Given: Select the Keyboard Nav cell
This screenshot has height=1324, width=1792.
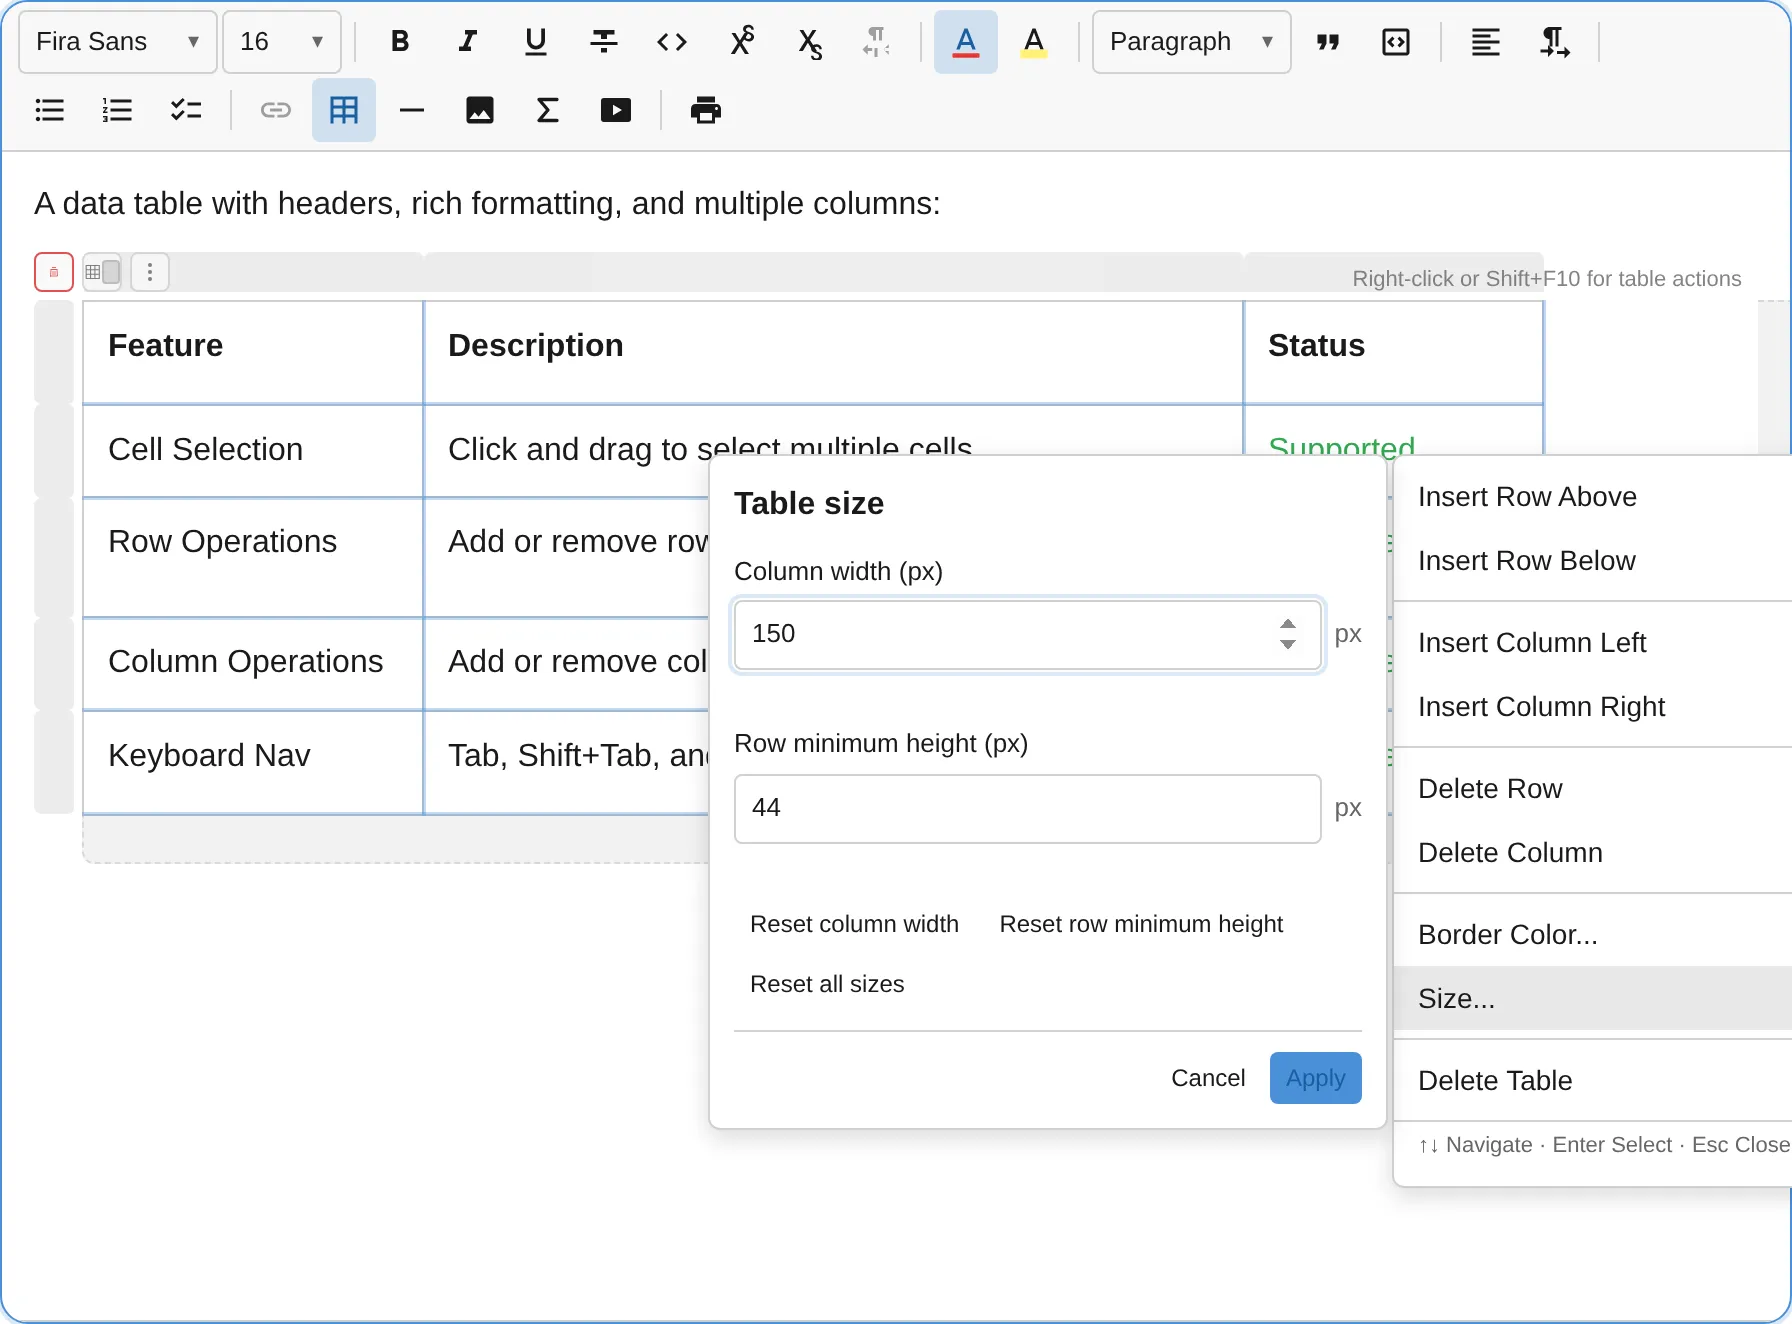Looking at the screenshot, I should point(253,762).
